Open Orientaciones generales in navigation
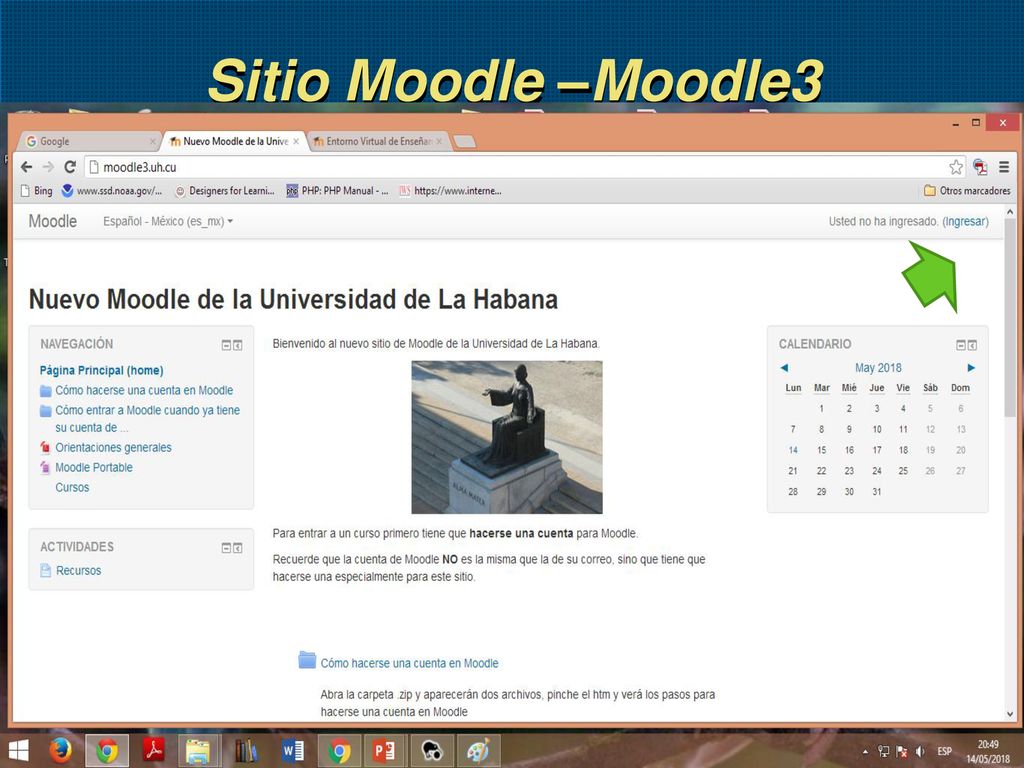 [x=113, y=447]
